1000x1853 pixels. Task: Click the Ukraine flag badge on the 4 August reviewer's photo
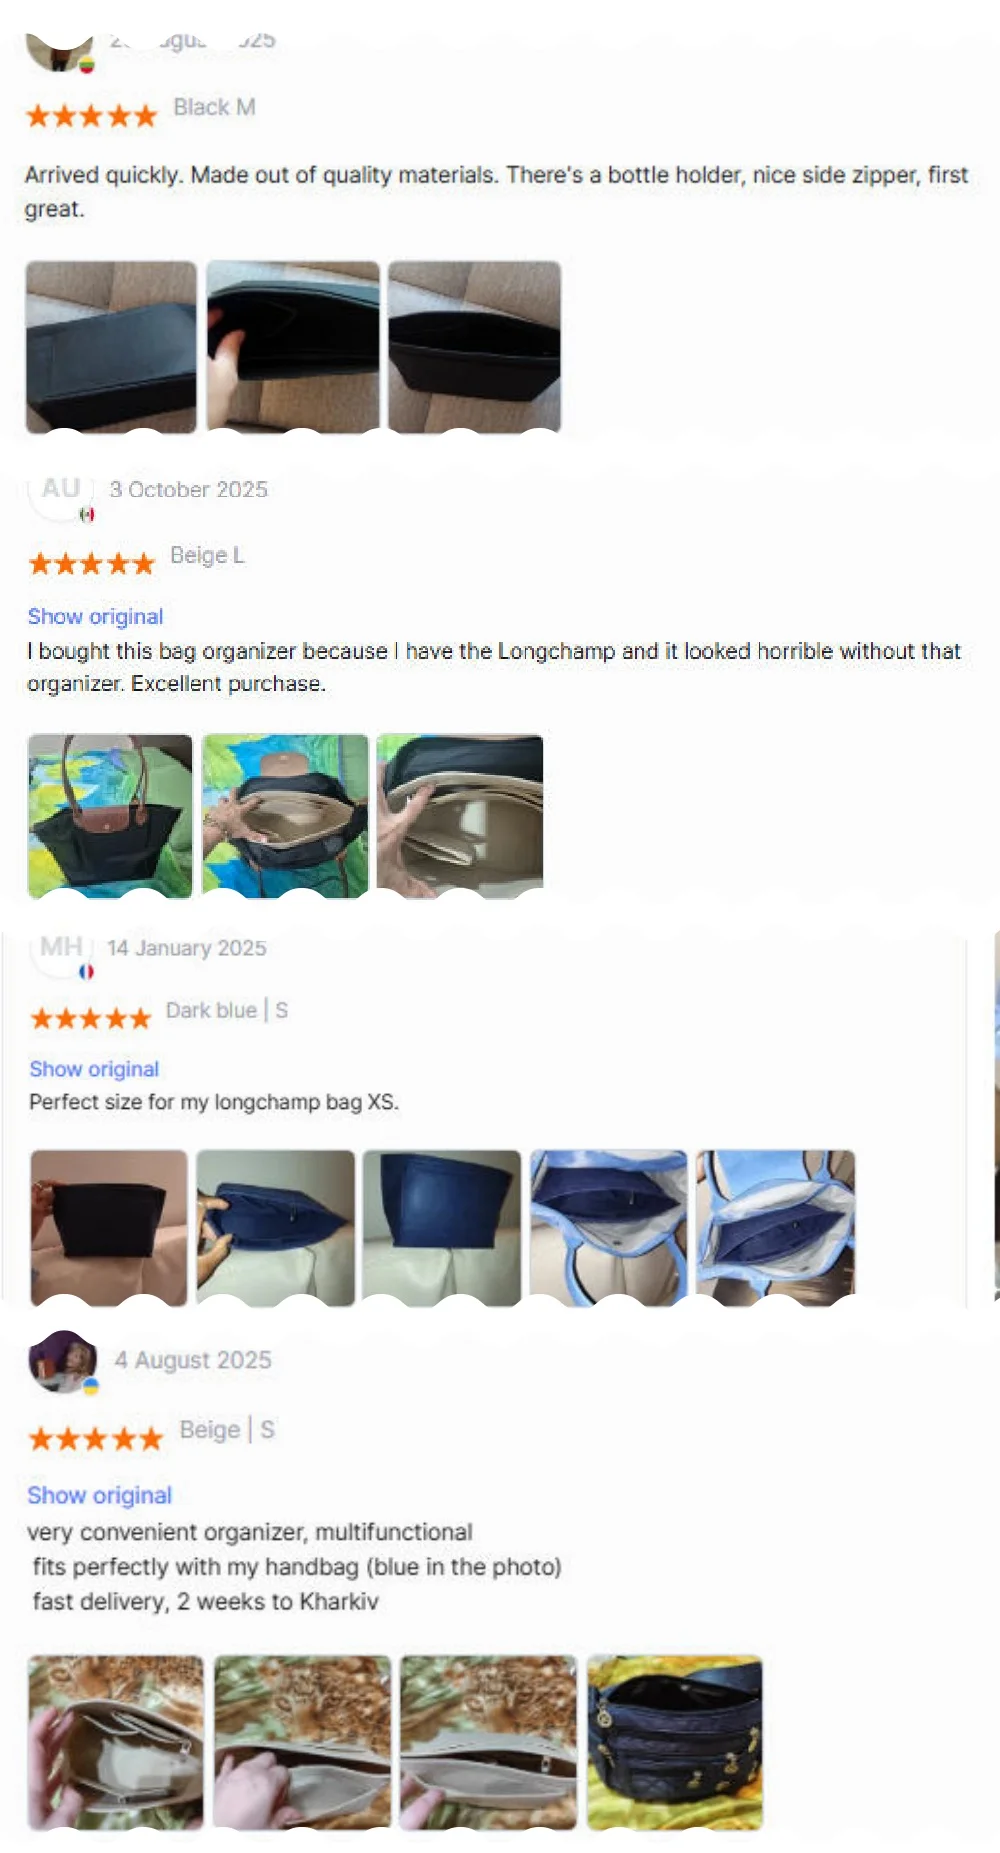coord(91,1386)
